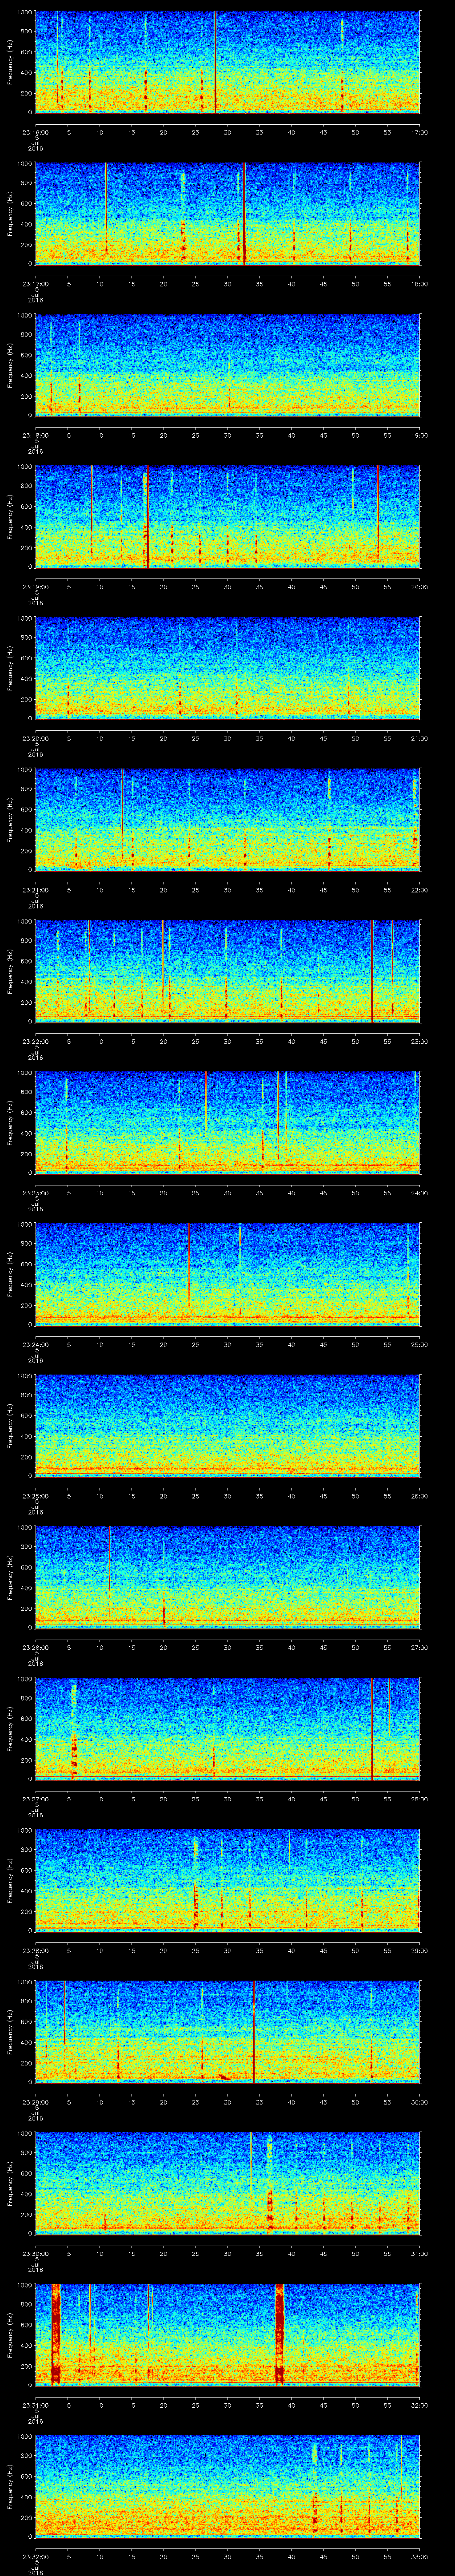Open the spectrogram panel beginning at 23:26:00
Image resolution: width=455 pixels, height=2576 pixels.
coord(227,1577)
